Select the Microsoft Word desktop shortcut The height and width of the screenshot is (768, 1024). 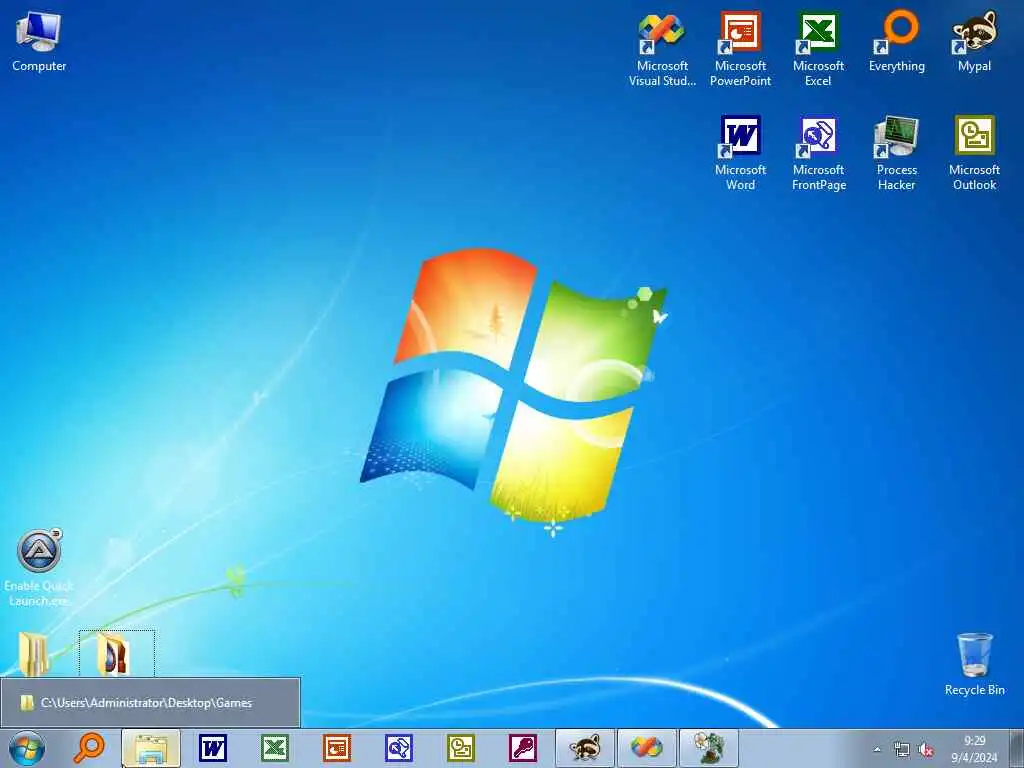(x=741, y=153)
